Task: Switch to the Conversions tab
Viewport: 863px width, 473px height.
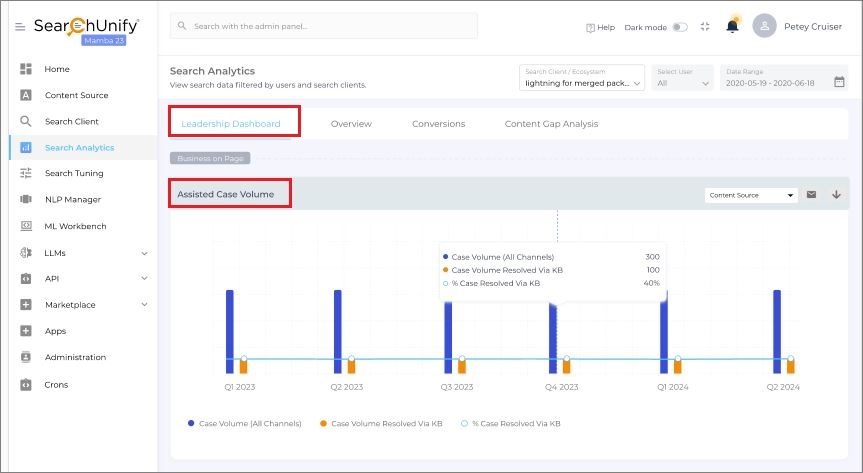Action: pos(438,124)
